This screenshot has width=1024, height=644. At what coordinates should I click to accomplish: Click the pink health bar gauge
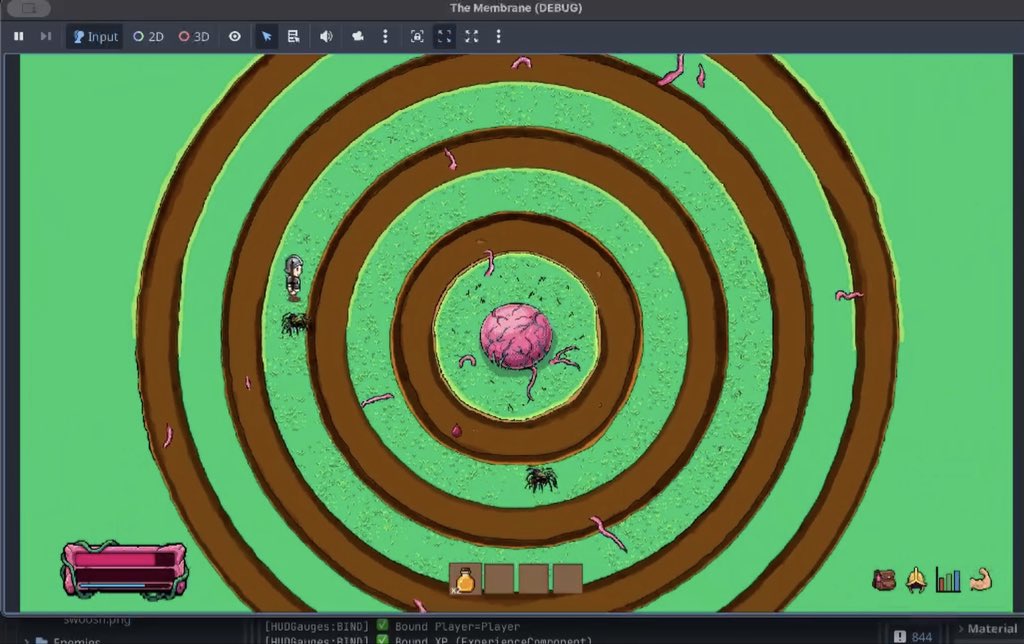pyautogui.click(x=124, y=560)
